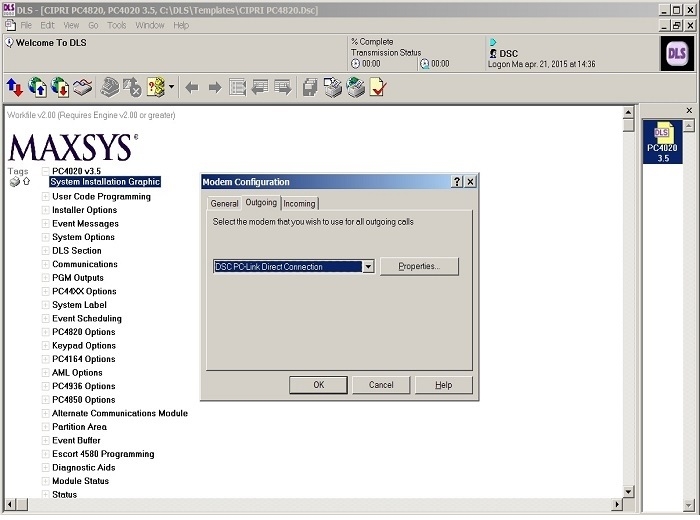
Task: Click the Modem Configuration question mark help button
Action: click(457, 182)
